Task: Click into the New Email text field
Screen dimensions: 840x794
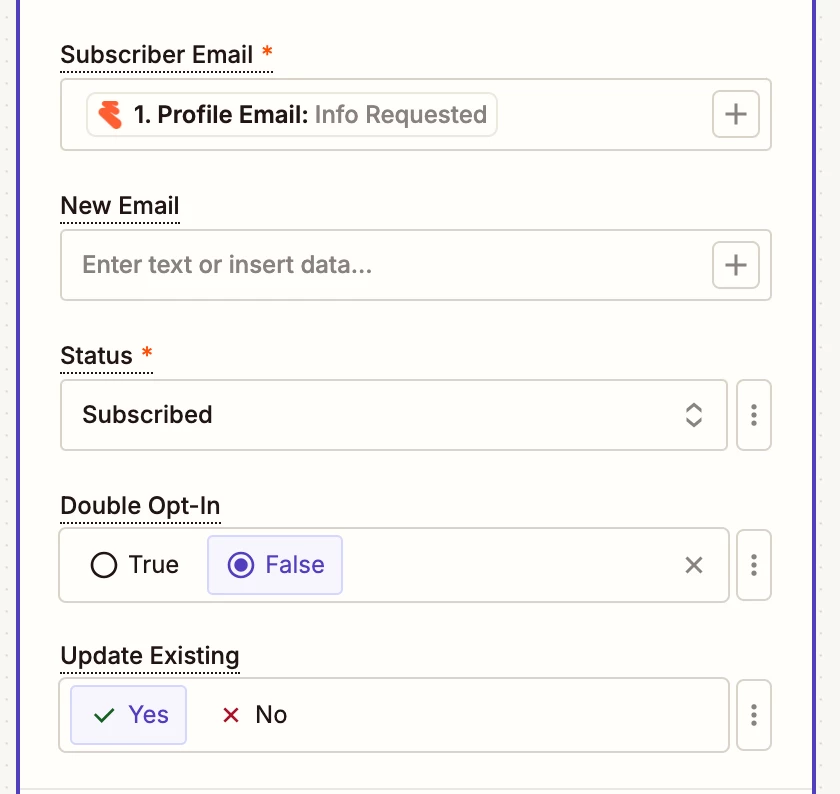Action: 386,265
